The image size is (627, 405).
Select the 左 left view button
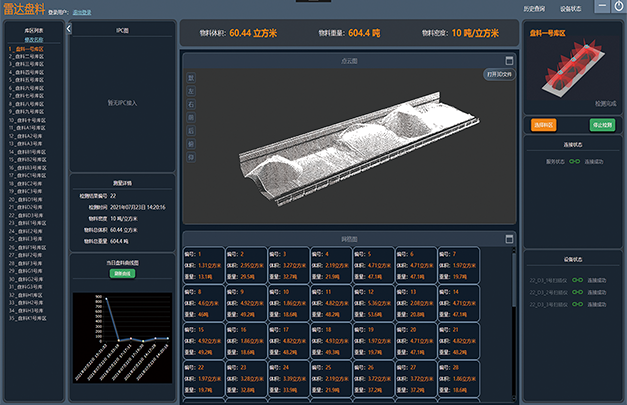(192, 91)
